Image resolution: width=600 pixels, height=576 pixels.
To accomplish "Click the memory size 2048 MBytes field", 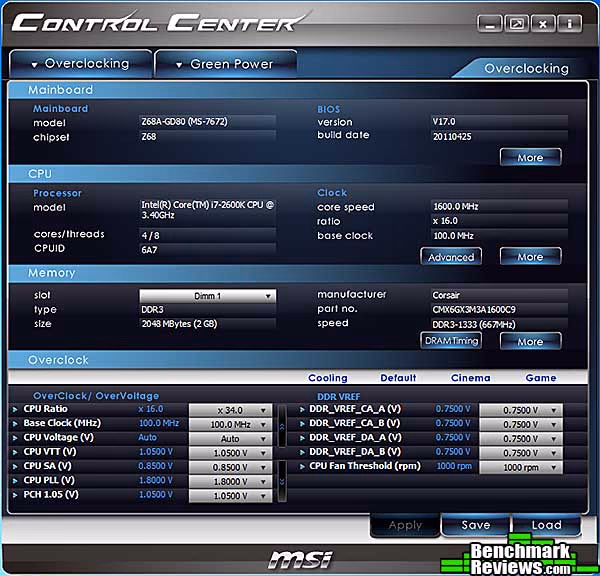I will point(207,324).
